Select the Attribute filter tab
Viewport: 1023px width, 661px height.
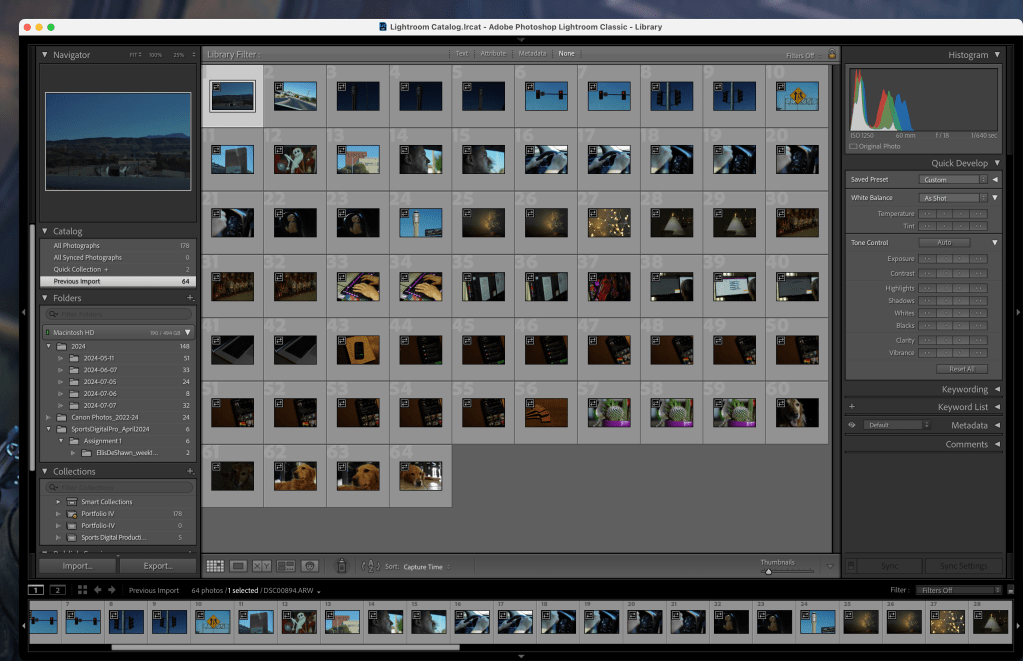point(493,53)
